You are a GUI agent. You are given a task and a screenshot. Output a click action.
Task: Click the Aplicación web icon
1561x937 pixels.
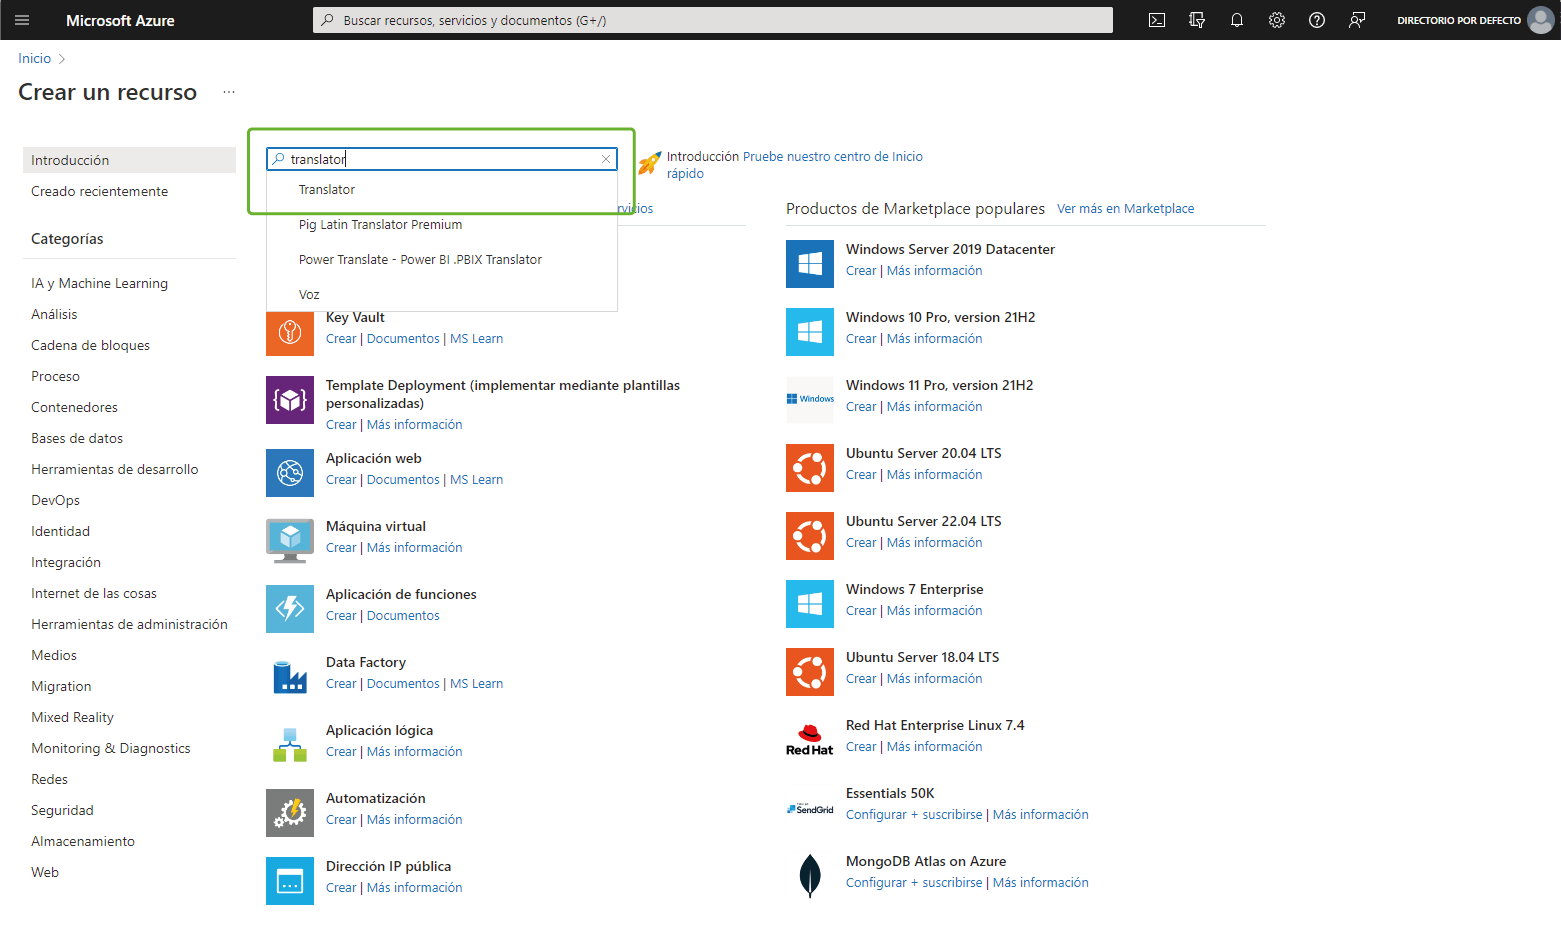click(x=290, y=473)
